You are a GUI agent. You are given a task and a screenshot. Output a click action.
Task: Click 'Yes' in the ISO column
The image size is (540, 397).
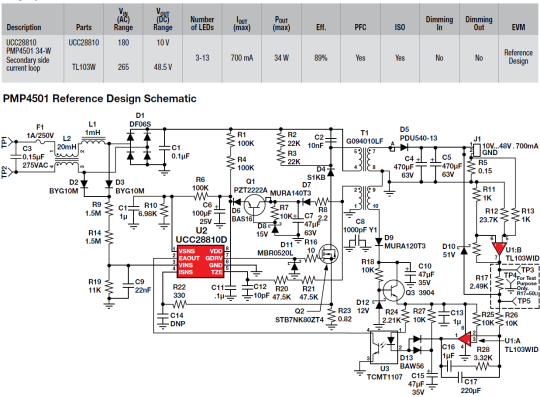click(x=400, y=58)
